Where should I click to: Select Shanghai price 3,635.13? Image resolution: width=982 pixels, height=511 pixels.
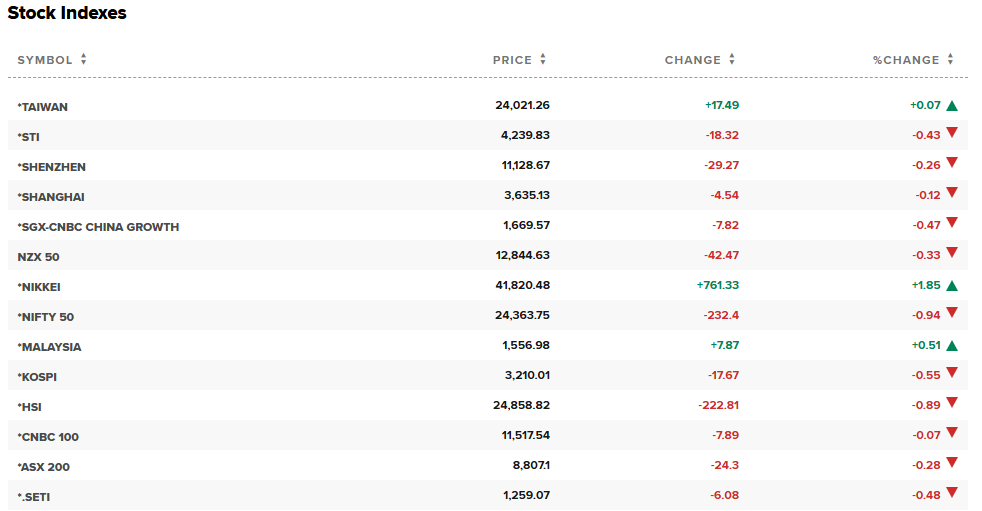pyautogui.click(x=527, y=195)
